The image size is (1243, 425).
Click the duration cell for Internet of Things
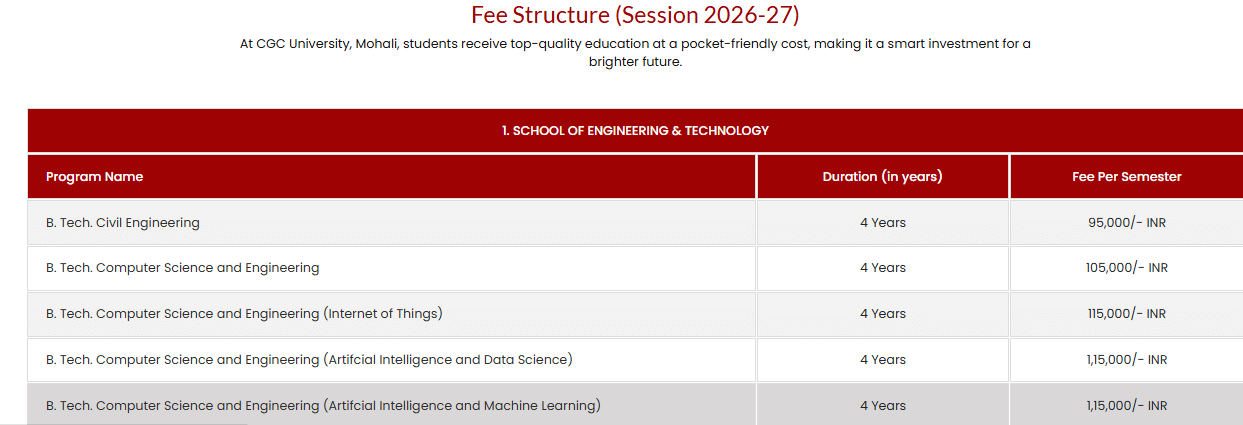click(x=882, y=314)
